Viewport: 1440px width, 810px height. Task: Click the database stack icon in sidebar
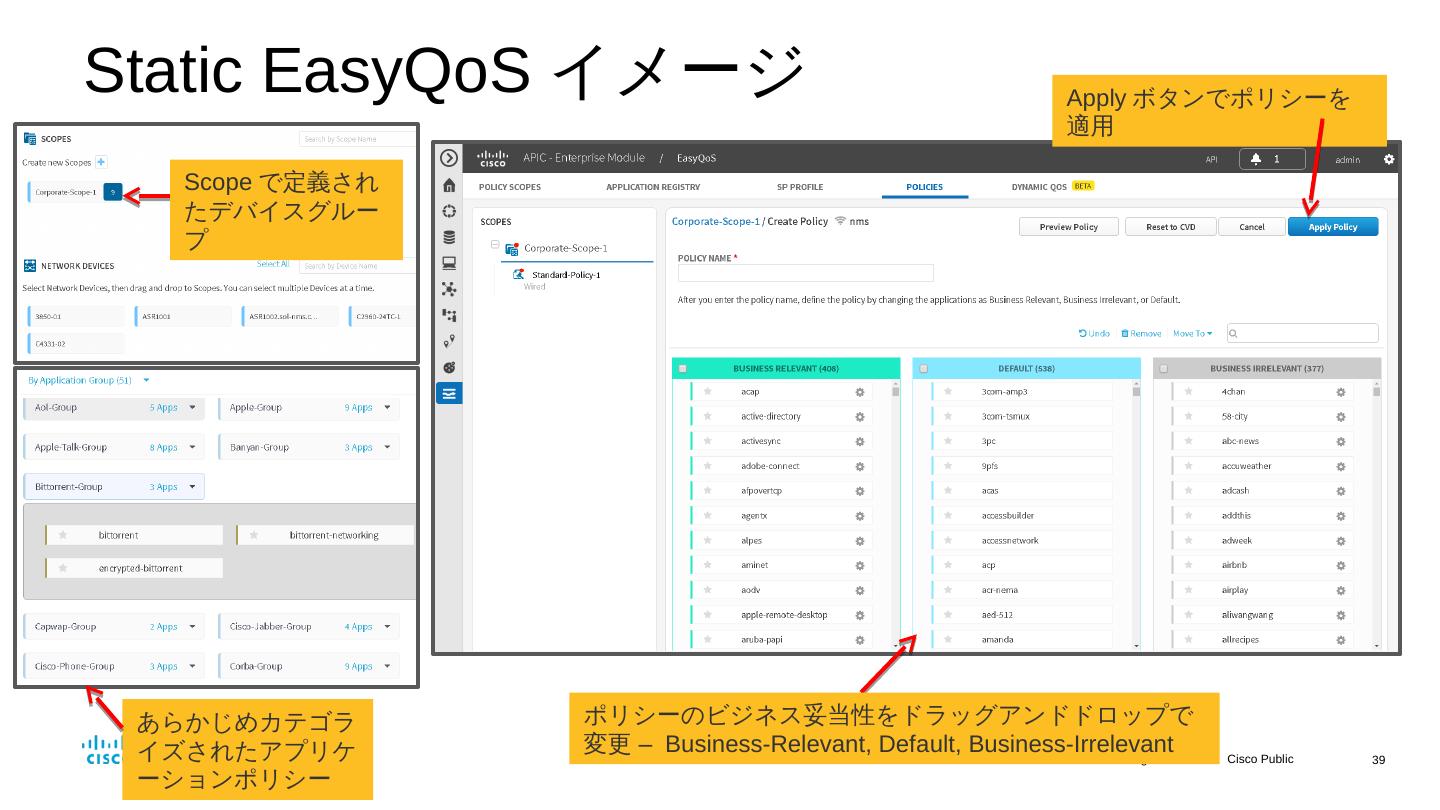pyautogui.click(x=449, y=237)
